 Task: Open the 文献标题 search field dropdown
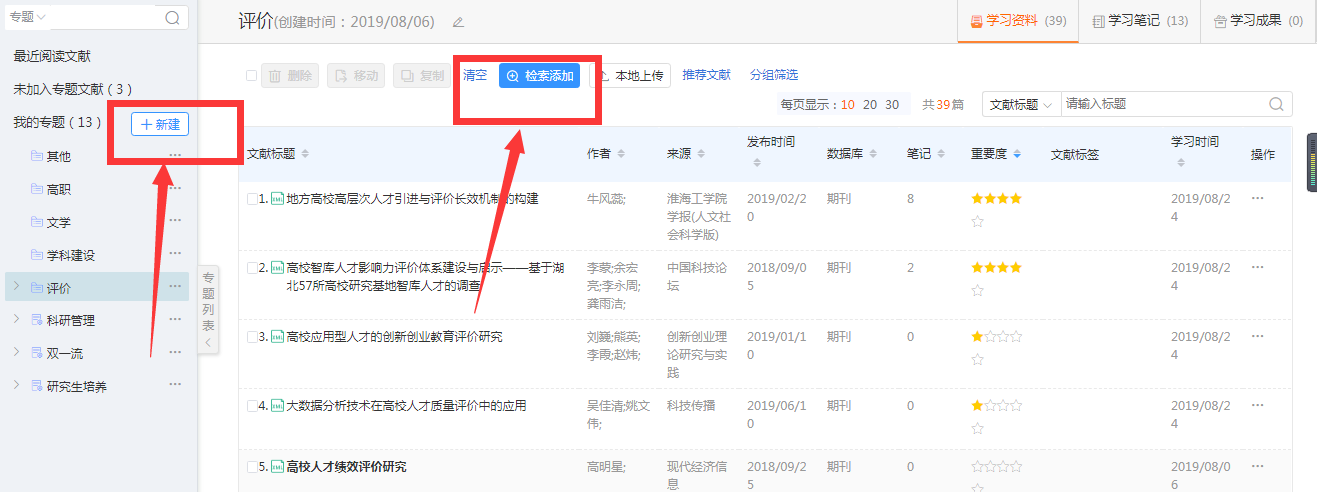click(1021, 104)
